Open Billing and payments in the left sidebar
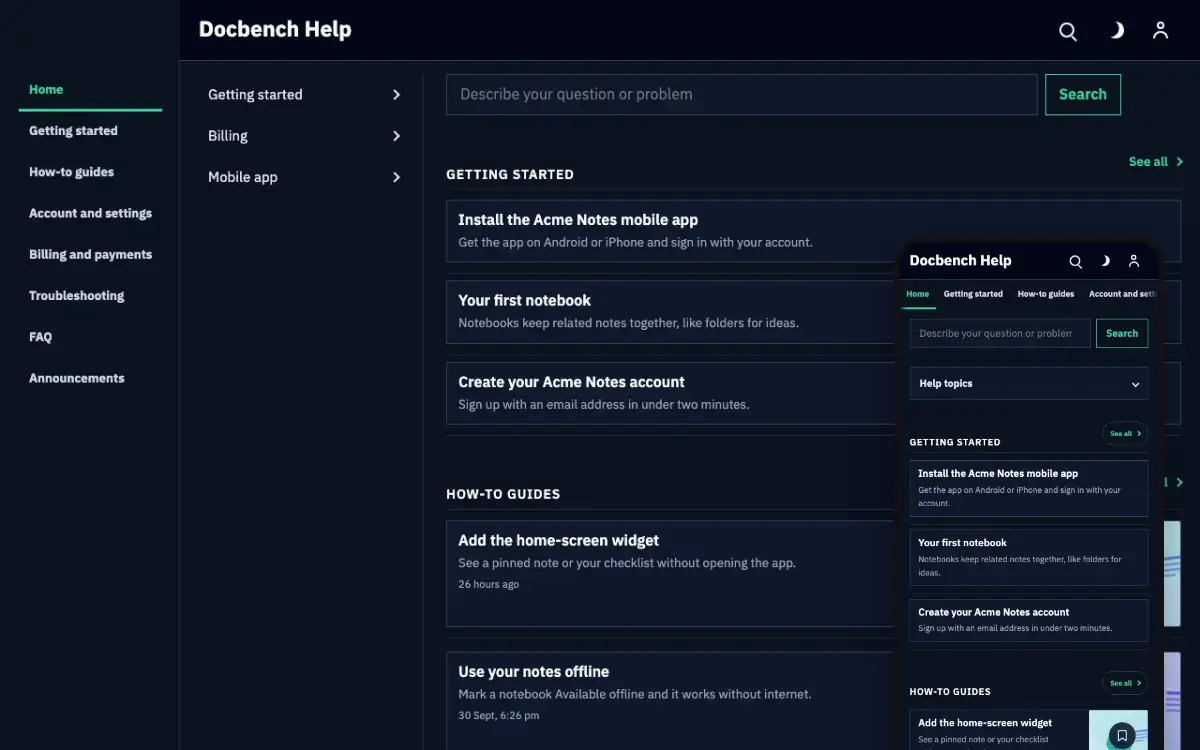This screenshot has height=750, width=1200. (x=90, y=254)
